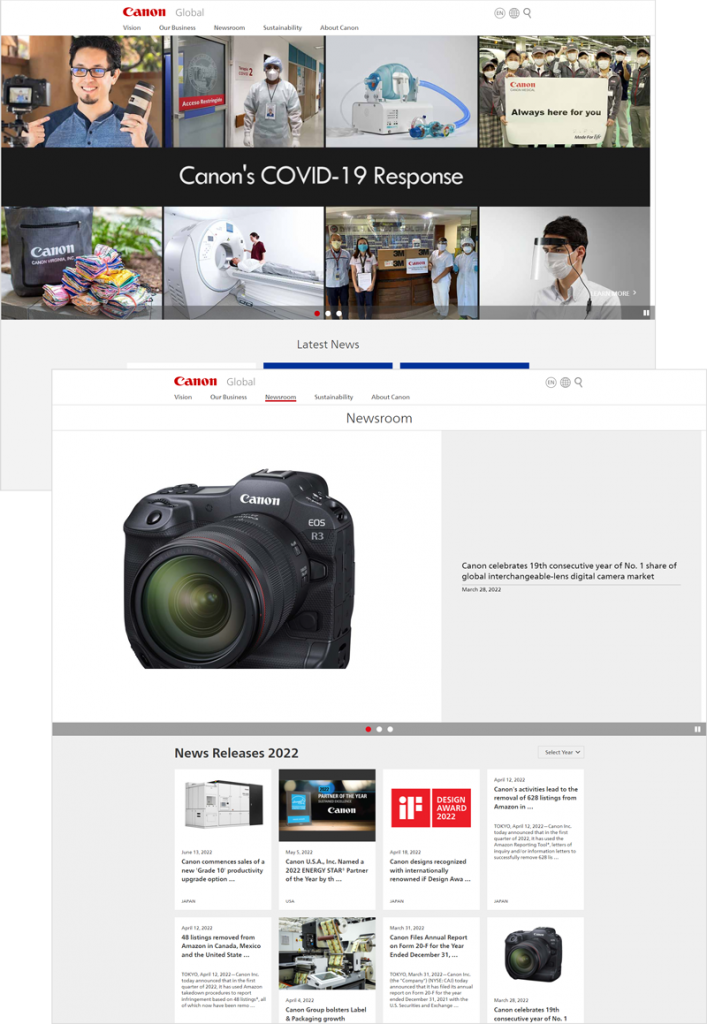Click the EN language icon in the back window

[x=499, y=13]
